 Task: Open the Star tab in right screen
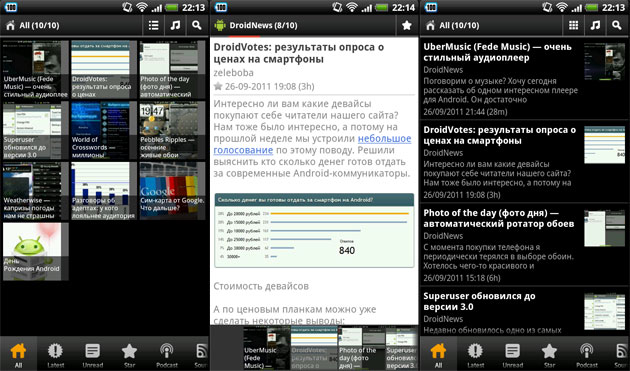pos(549,354)
